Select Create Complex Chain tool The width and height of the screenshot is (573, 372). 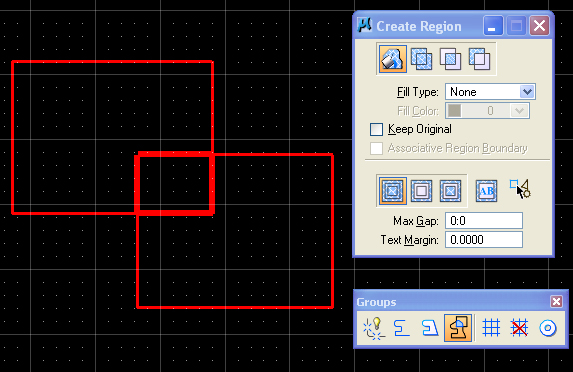click(402, 328)
